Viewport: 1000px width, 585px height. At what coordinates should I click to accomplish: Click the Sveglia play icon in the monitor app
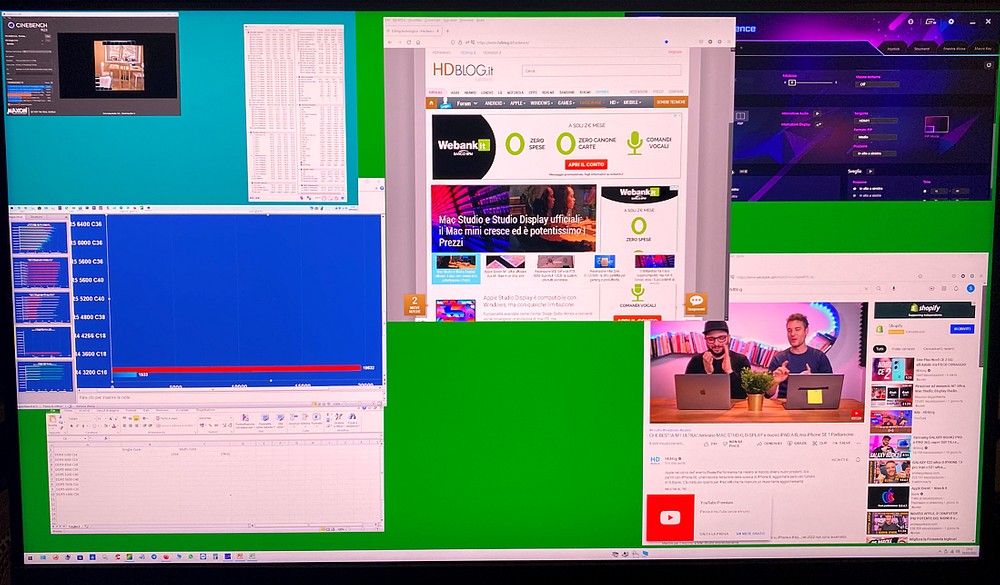point(870,172)
